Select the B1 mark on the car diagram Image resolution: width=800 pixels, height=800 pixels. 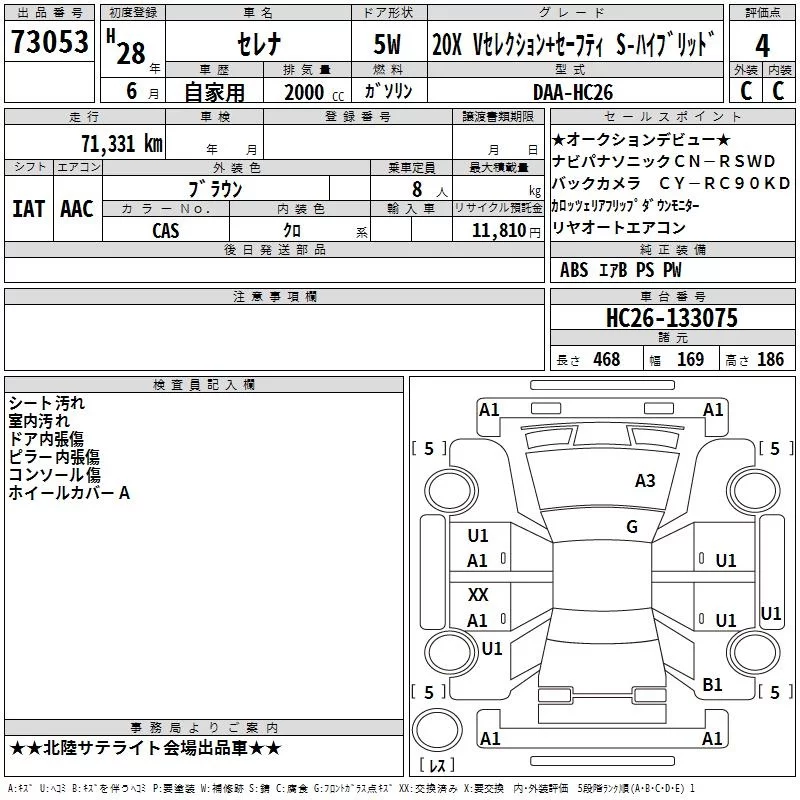712,685
